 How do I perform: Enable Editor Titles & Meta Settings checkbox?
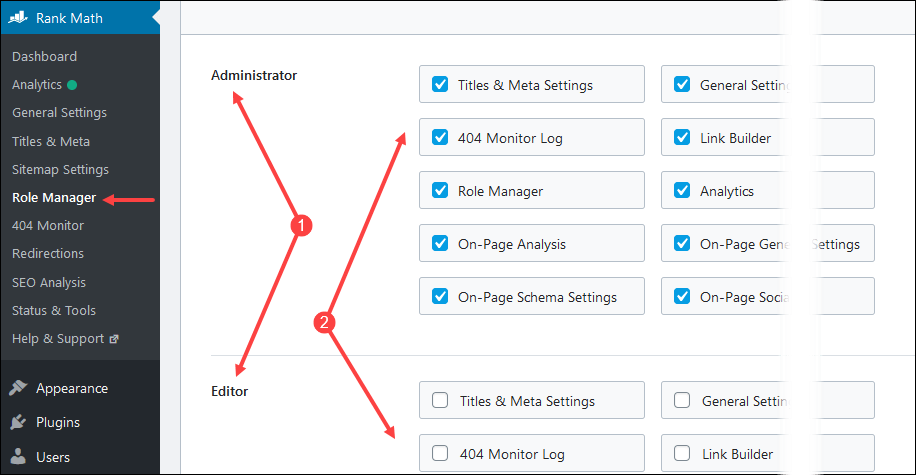point(440,401)
